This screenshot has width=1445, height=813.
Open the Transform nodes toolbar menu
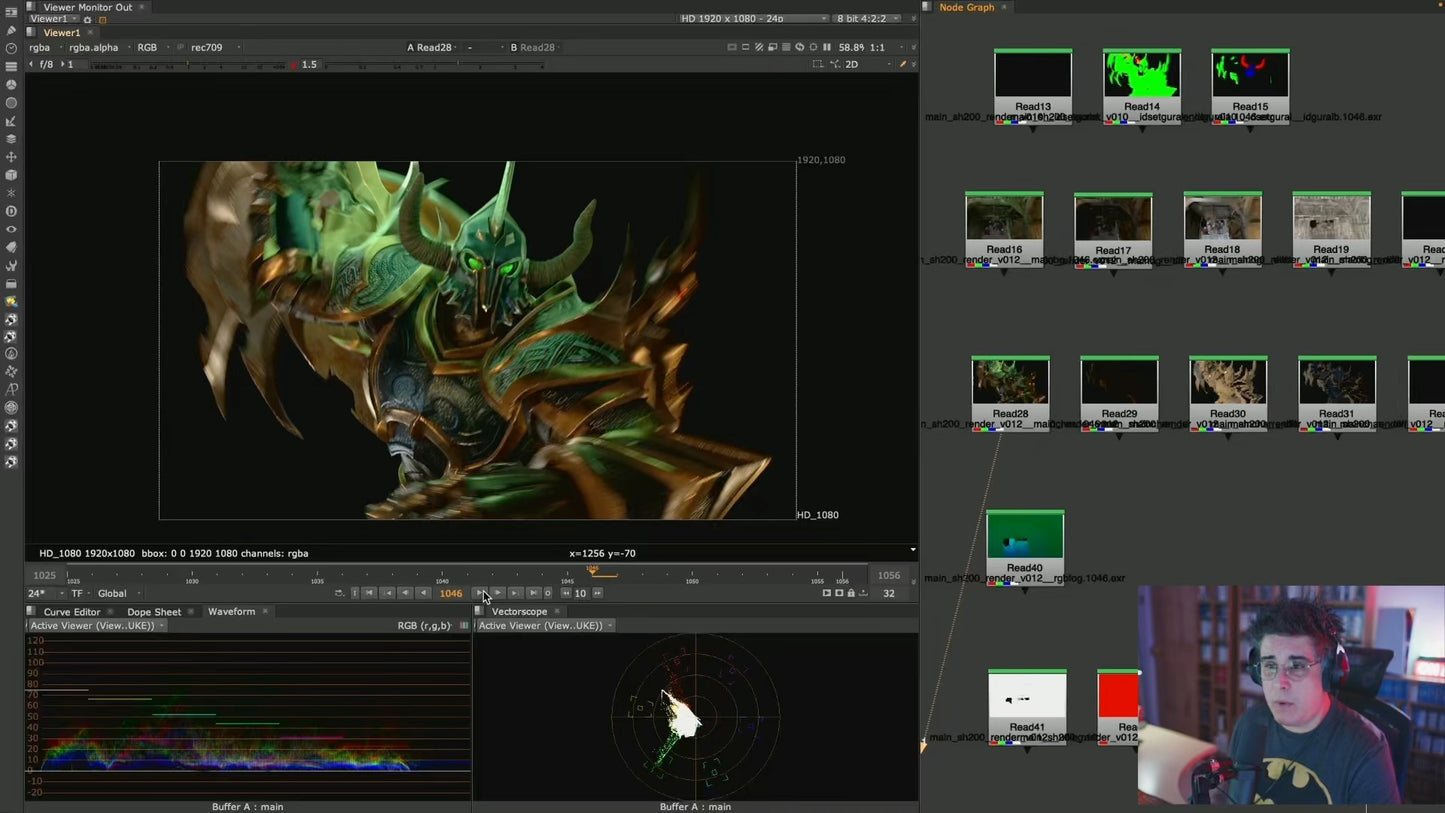pyautogui.click(x=11, y=157)
